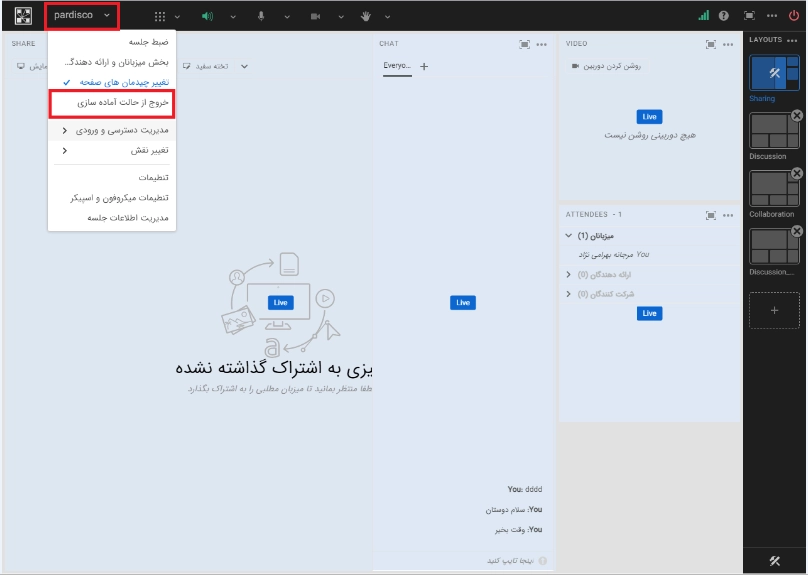Click the Adobe Connect logo icon
808x575 pixels.
(x=23, y=15)
